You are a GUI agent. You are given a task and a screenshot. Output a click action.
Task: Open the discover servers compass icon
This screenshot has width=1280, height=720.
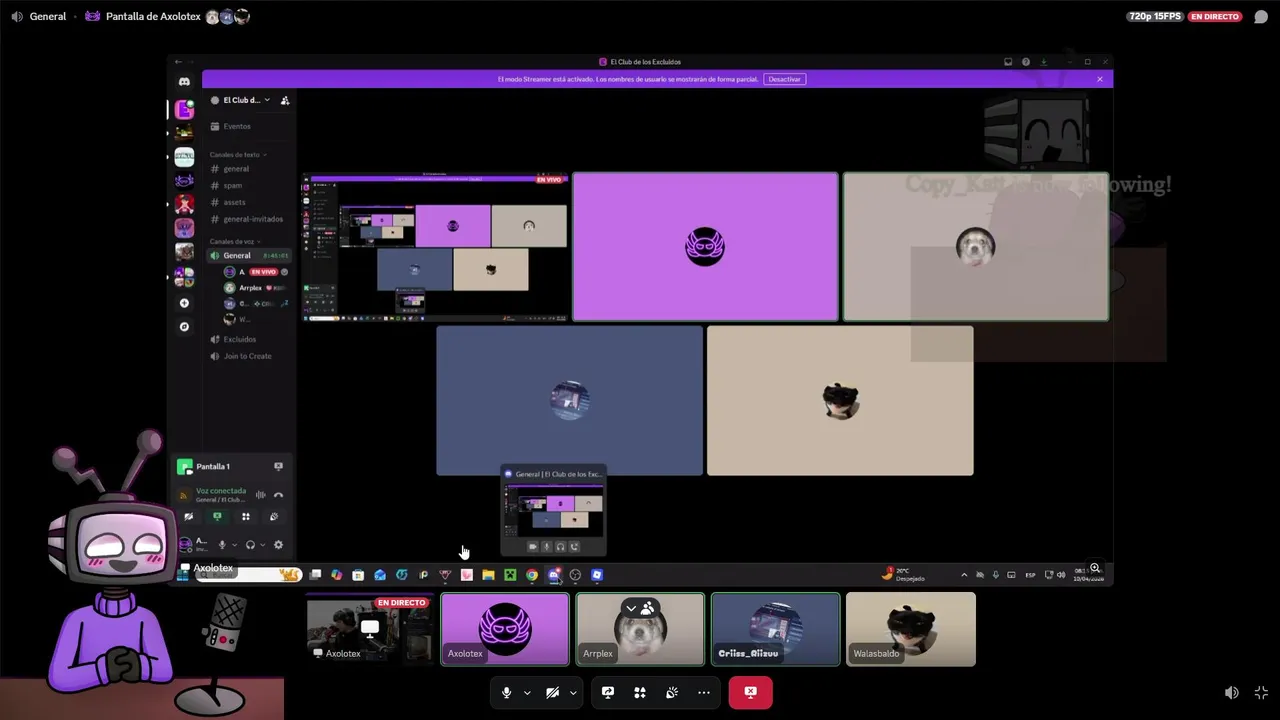184,327
